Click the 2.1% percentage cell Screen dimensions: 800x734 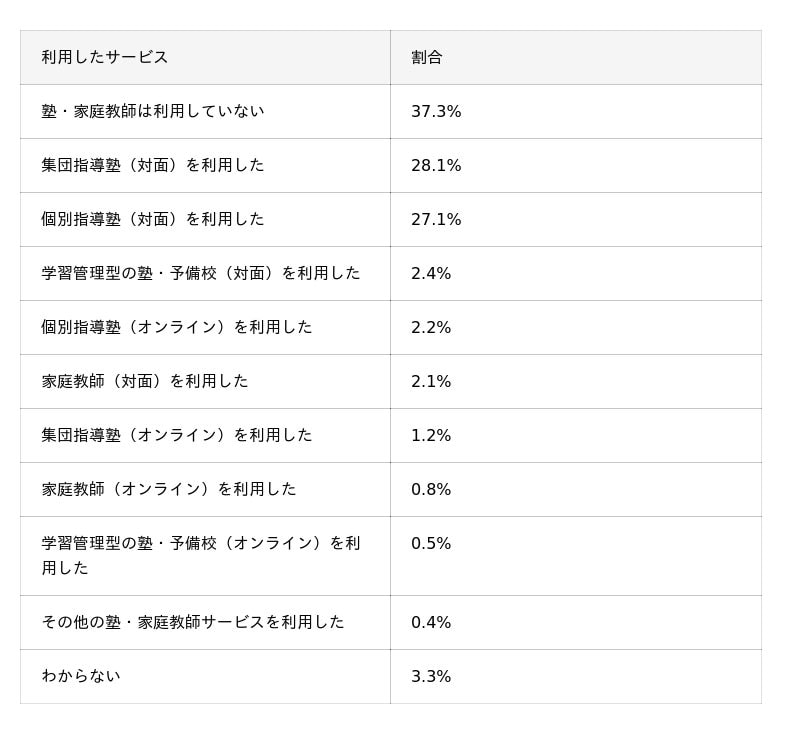(431, 381)
